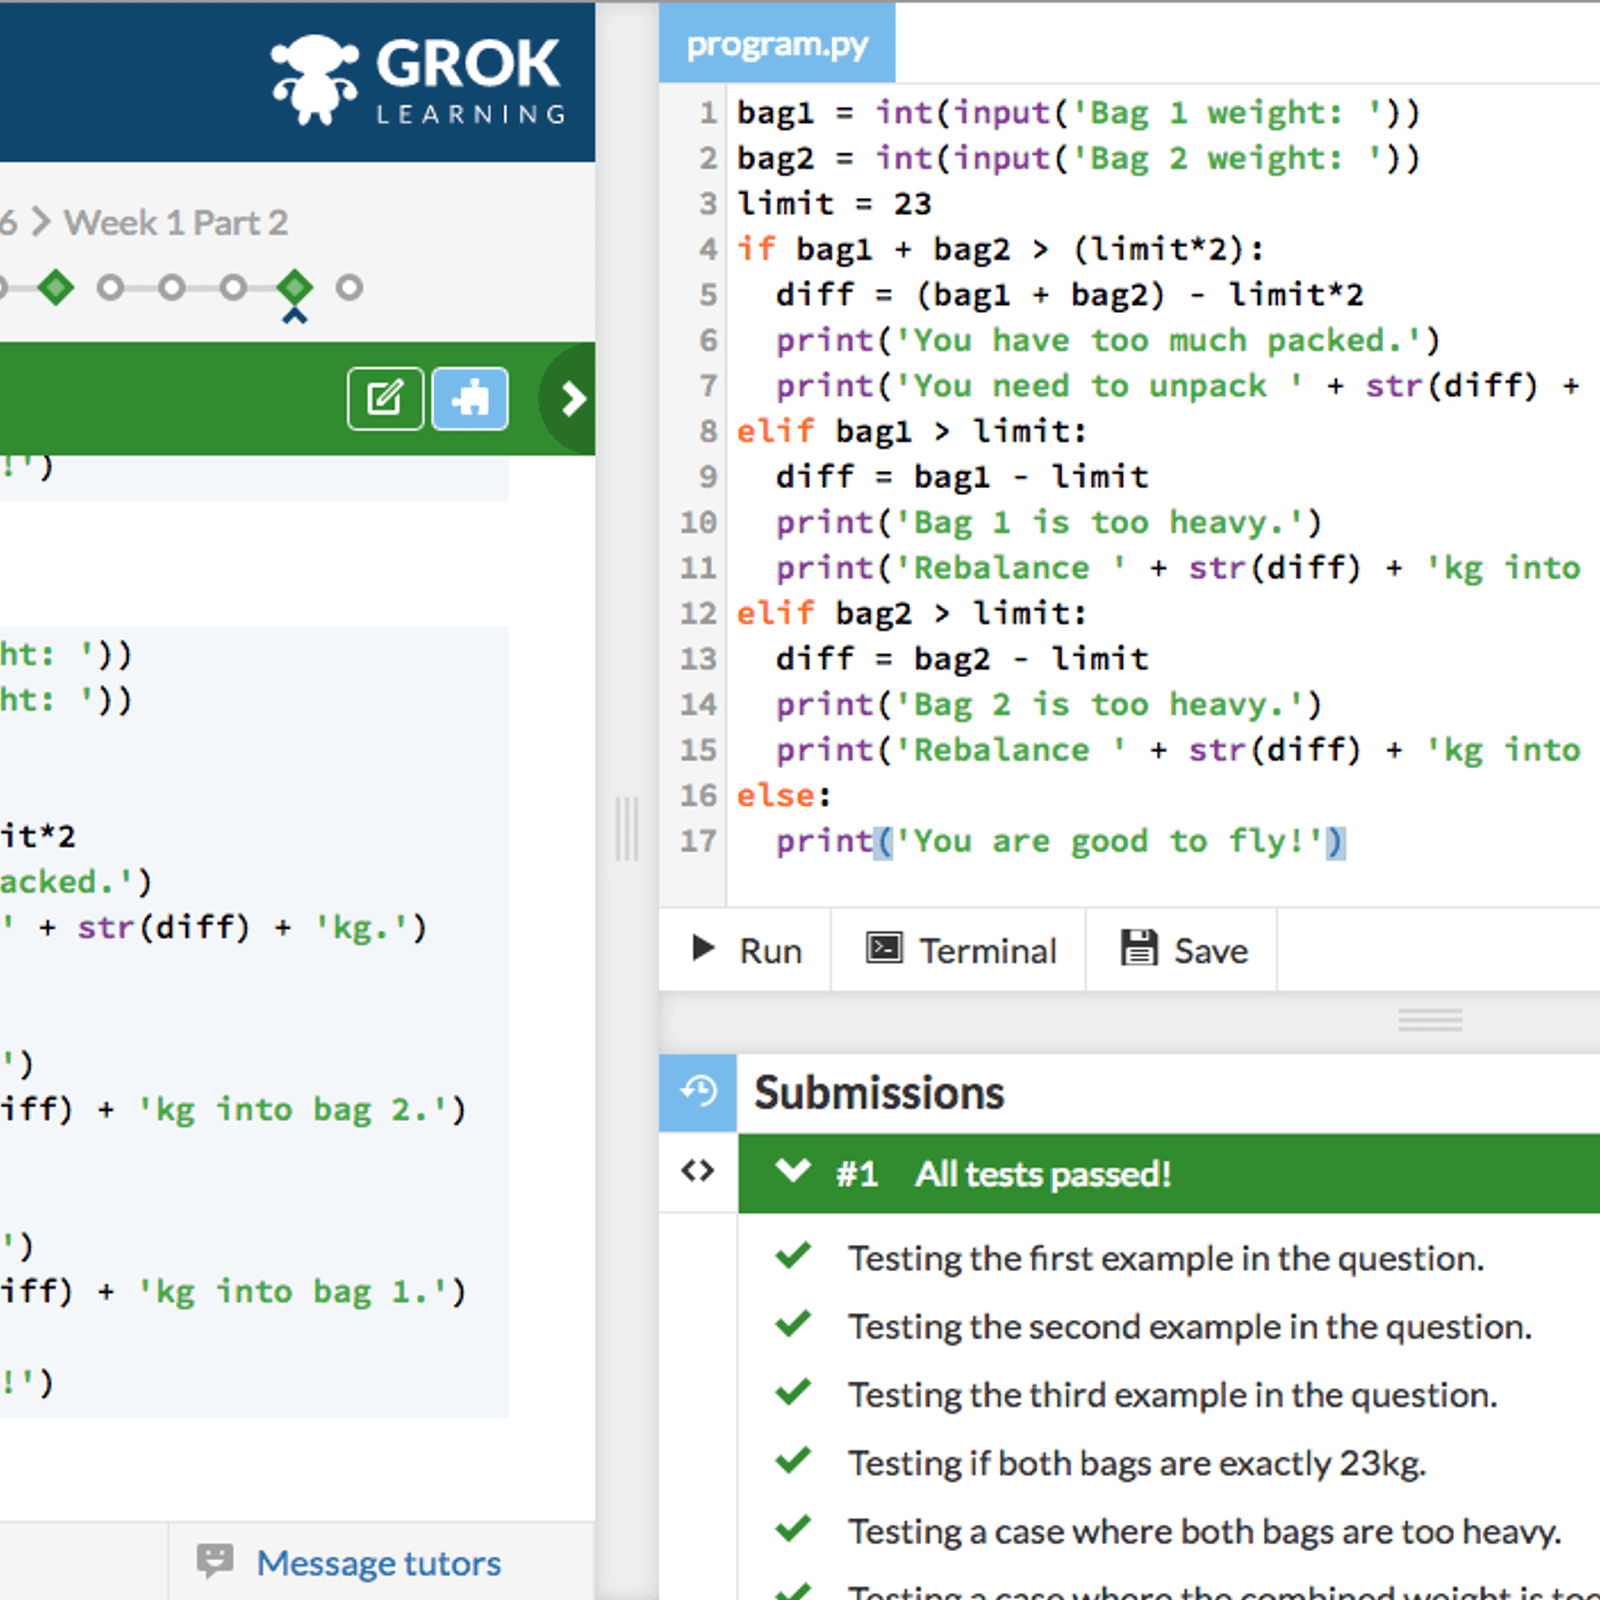
Task: Click 'Testing the third example in the question.'
Action: tap(1173, 1394)
